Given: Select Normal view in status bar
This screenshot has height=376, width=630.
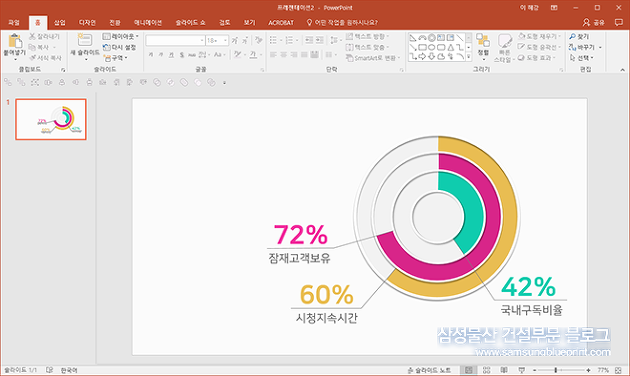Looking at the screenshot, I should (469, 370).
